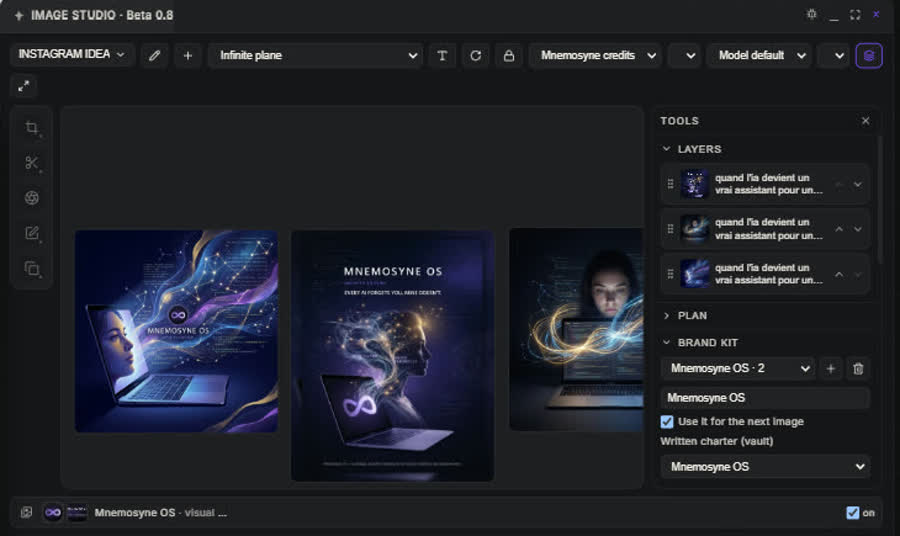
Task: Toggle the 'on' checkbox in bottom bar
Action: [x=852, y=512]
